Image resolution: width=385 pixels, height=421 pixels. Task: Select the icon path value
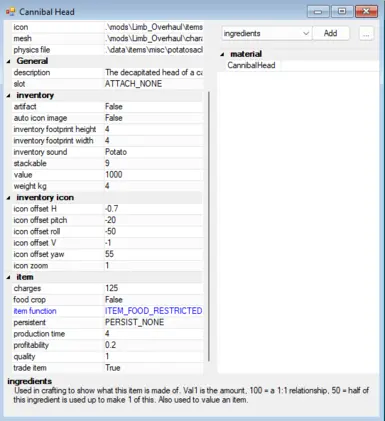click(153, 27)
